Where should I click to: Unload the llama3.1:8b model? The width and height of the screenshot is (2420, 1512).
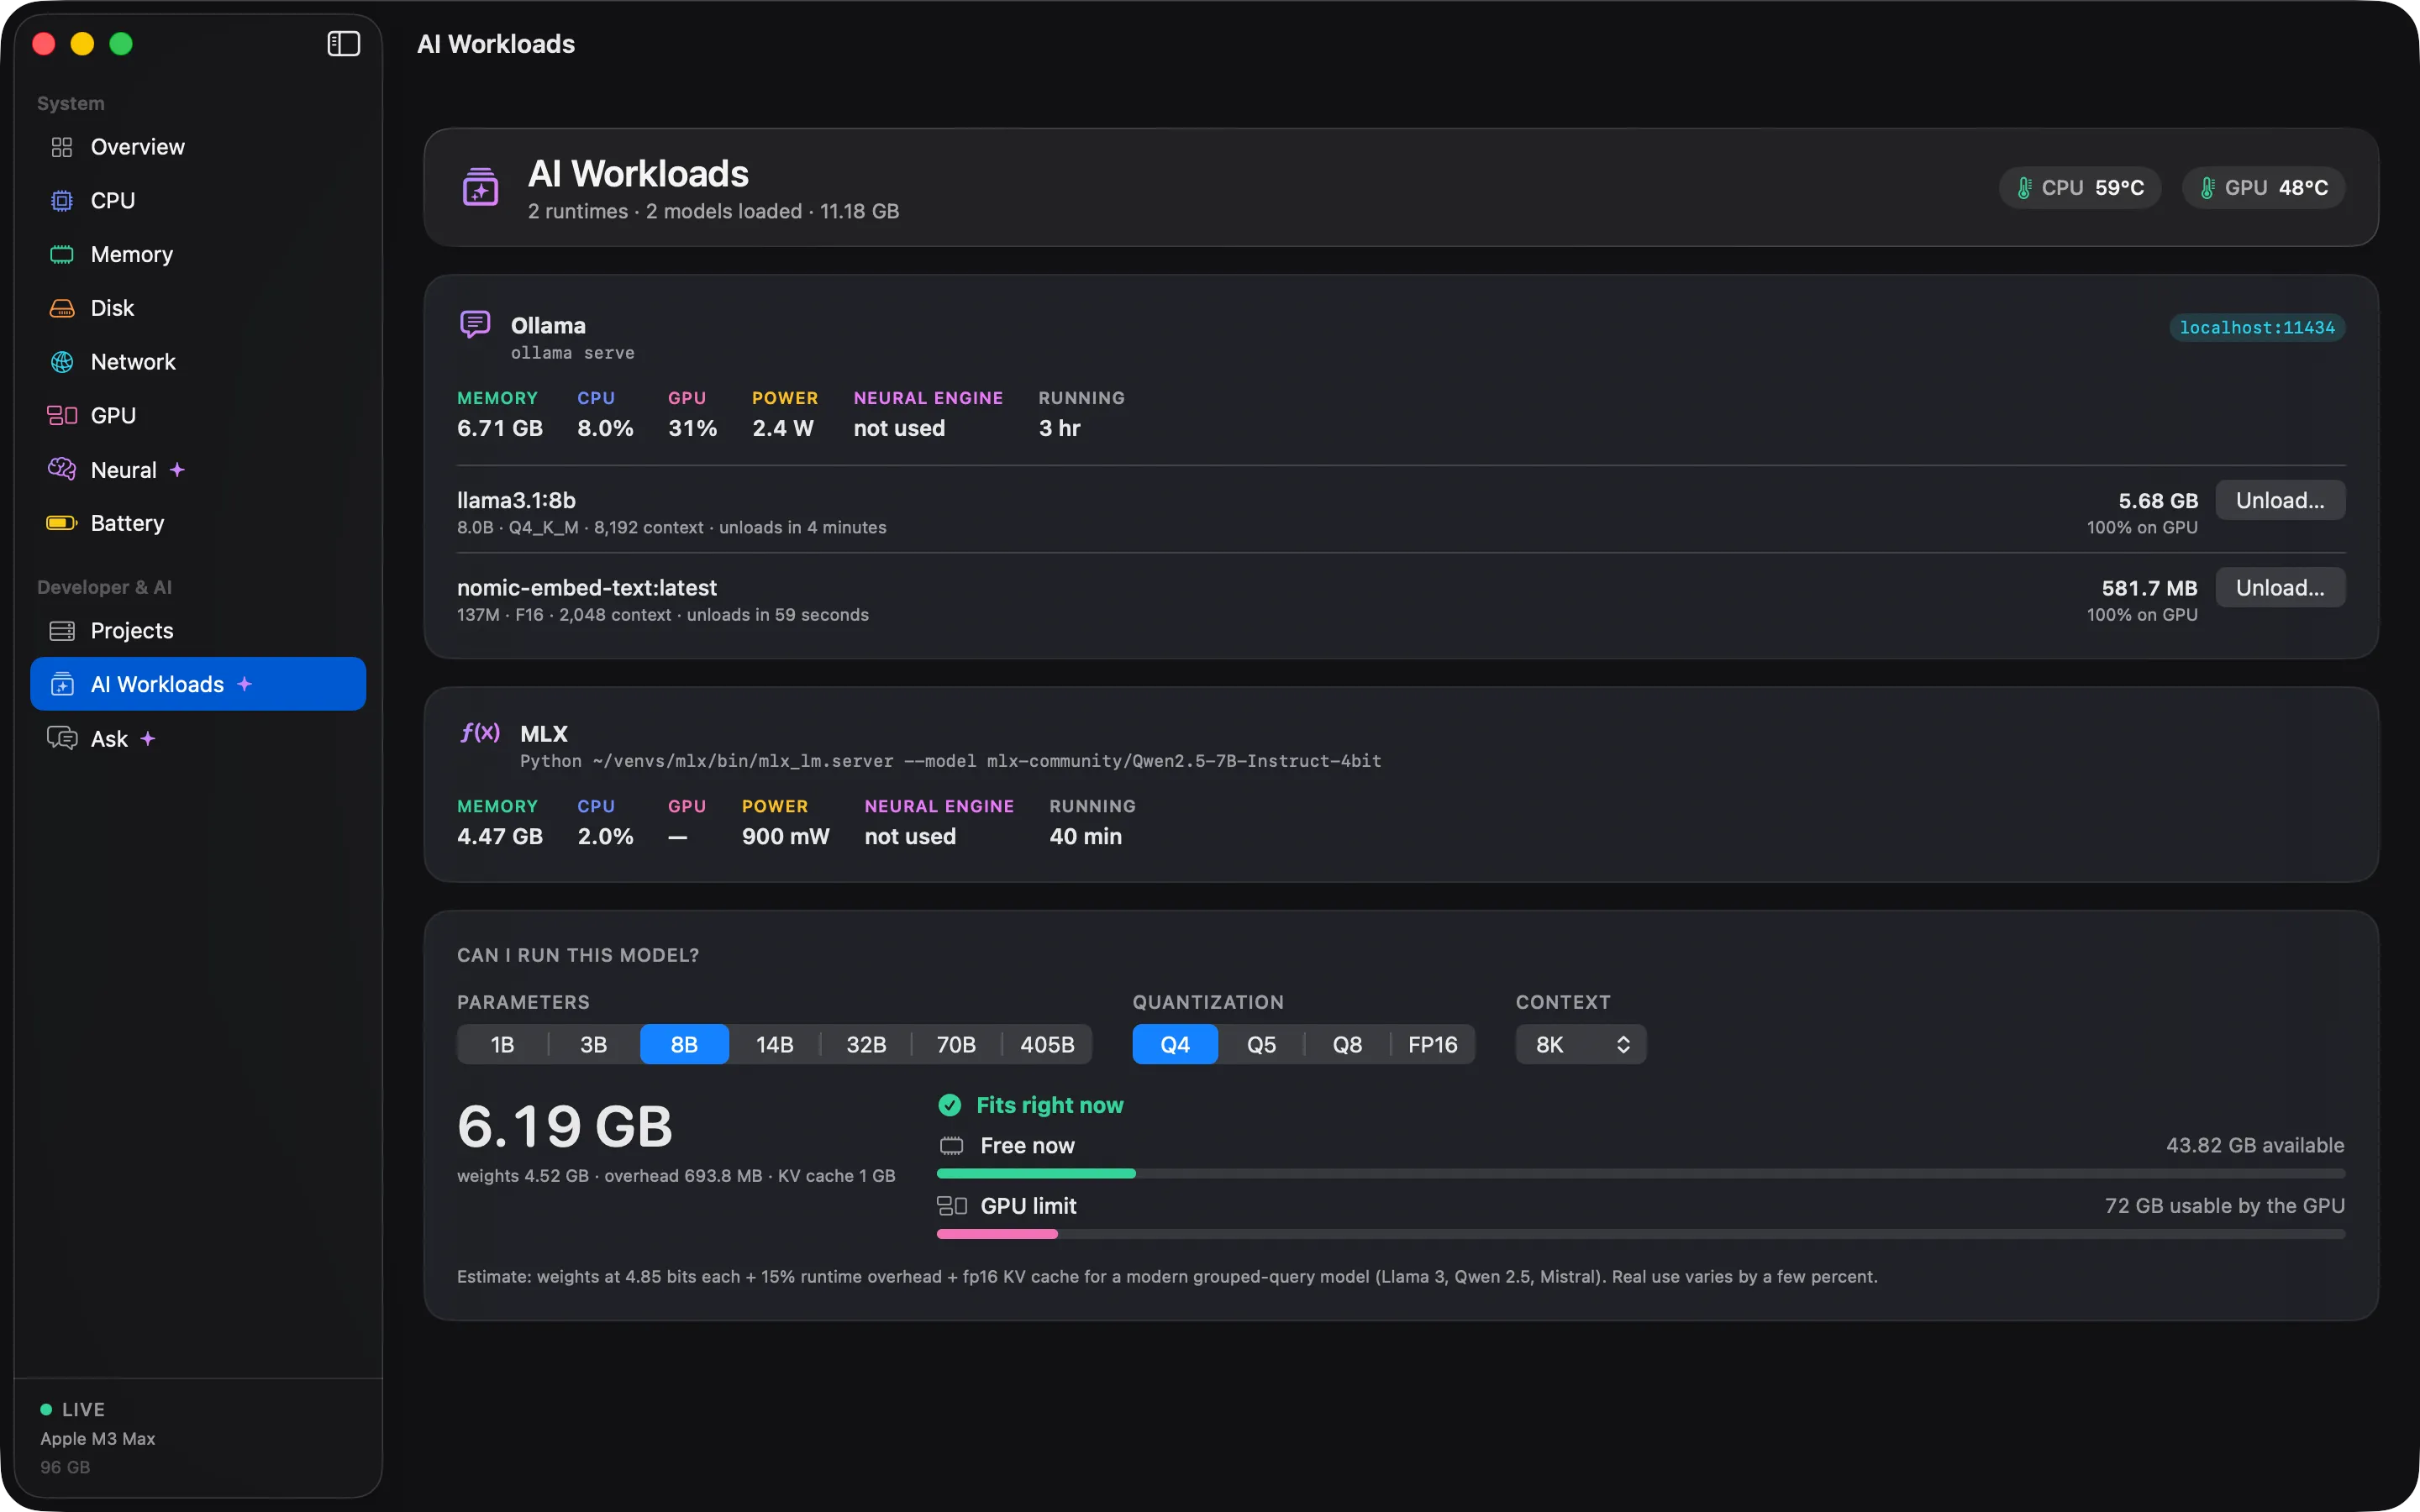(2280, 500)
